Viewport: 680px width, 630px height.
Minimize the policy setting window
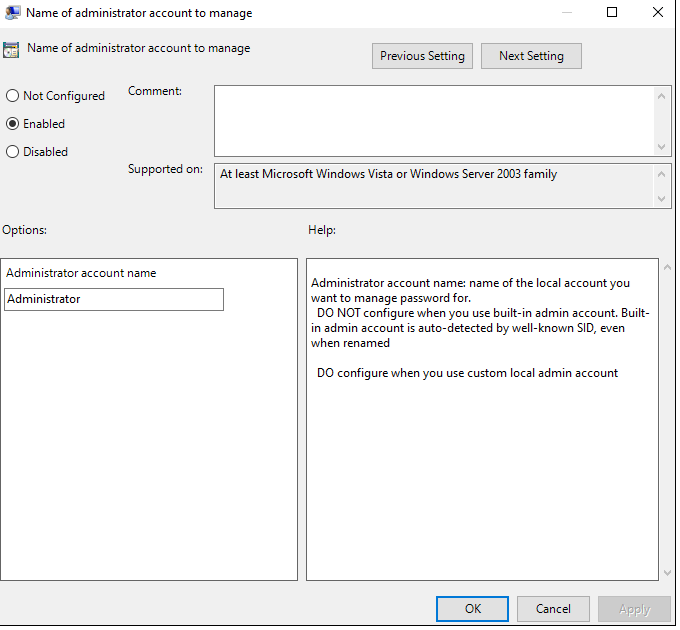pos(567,13)
